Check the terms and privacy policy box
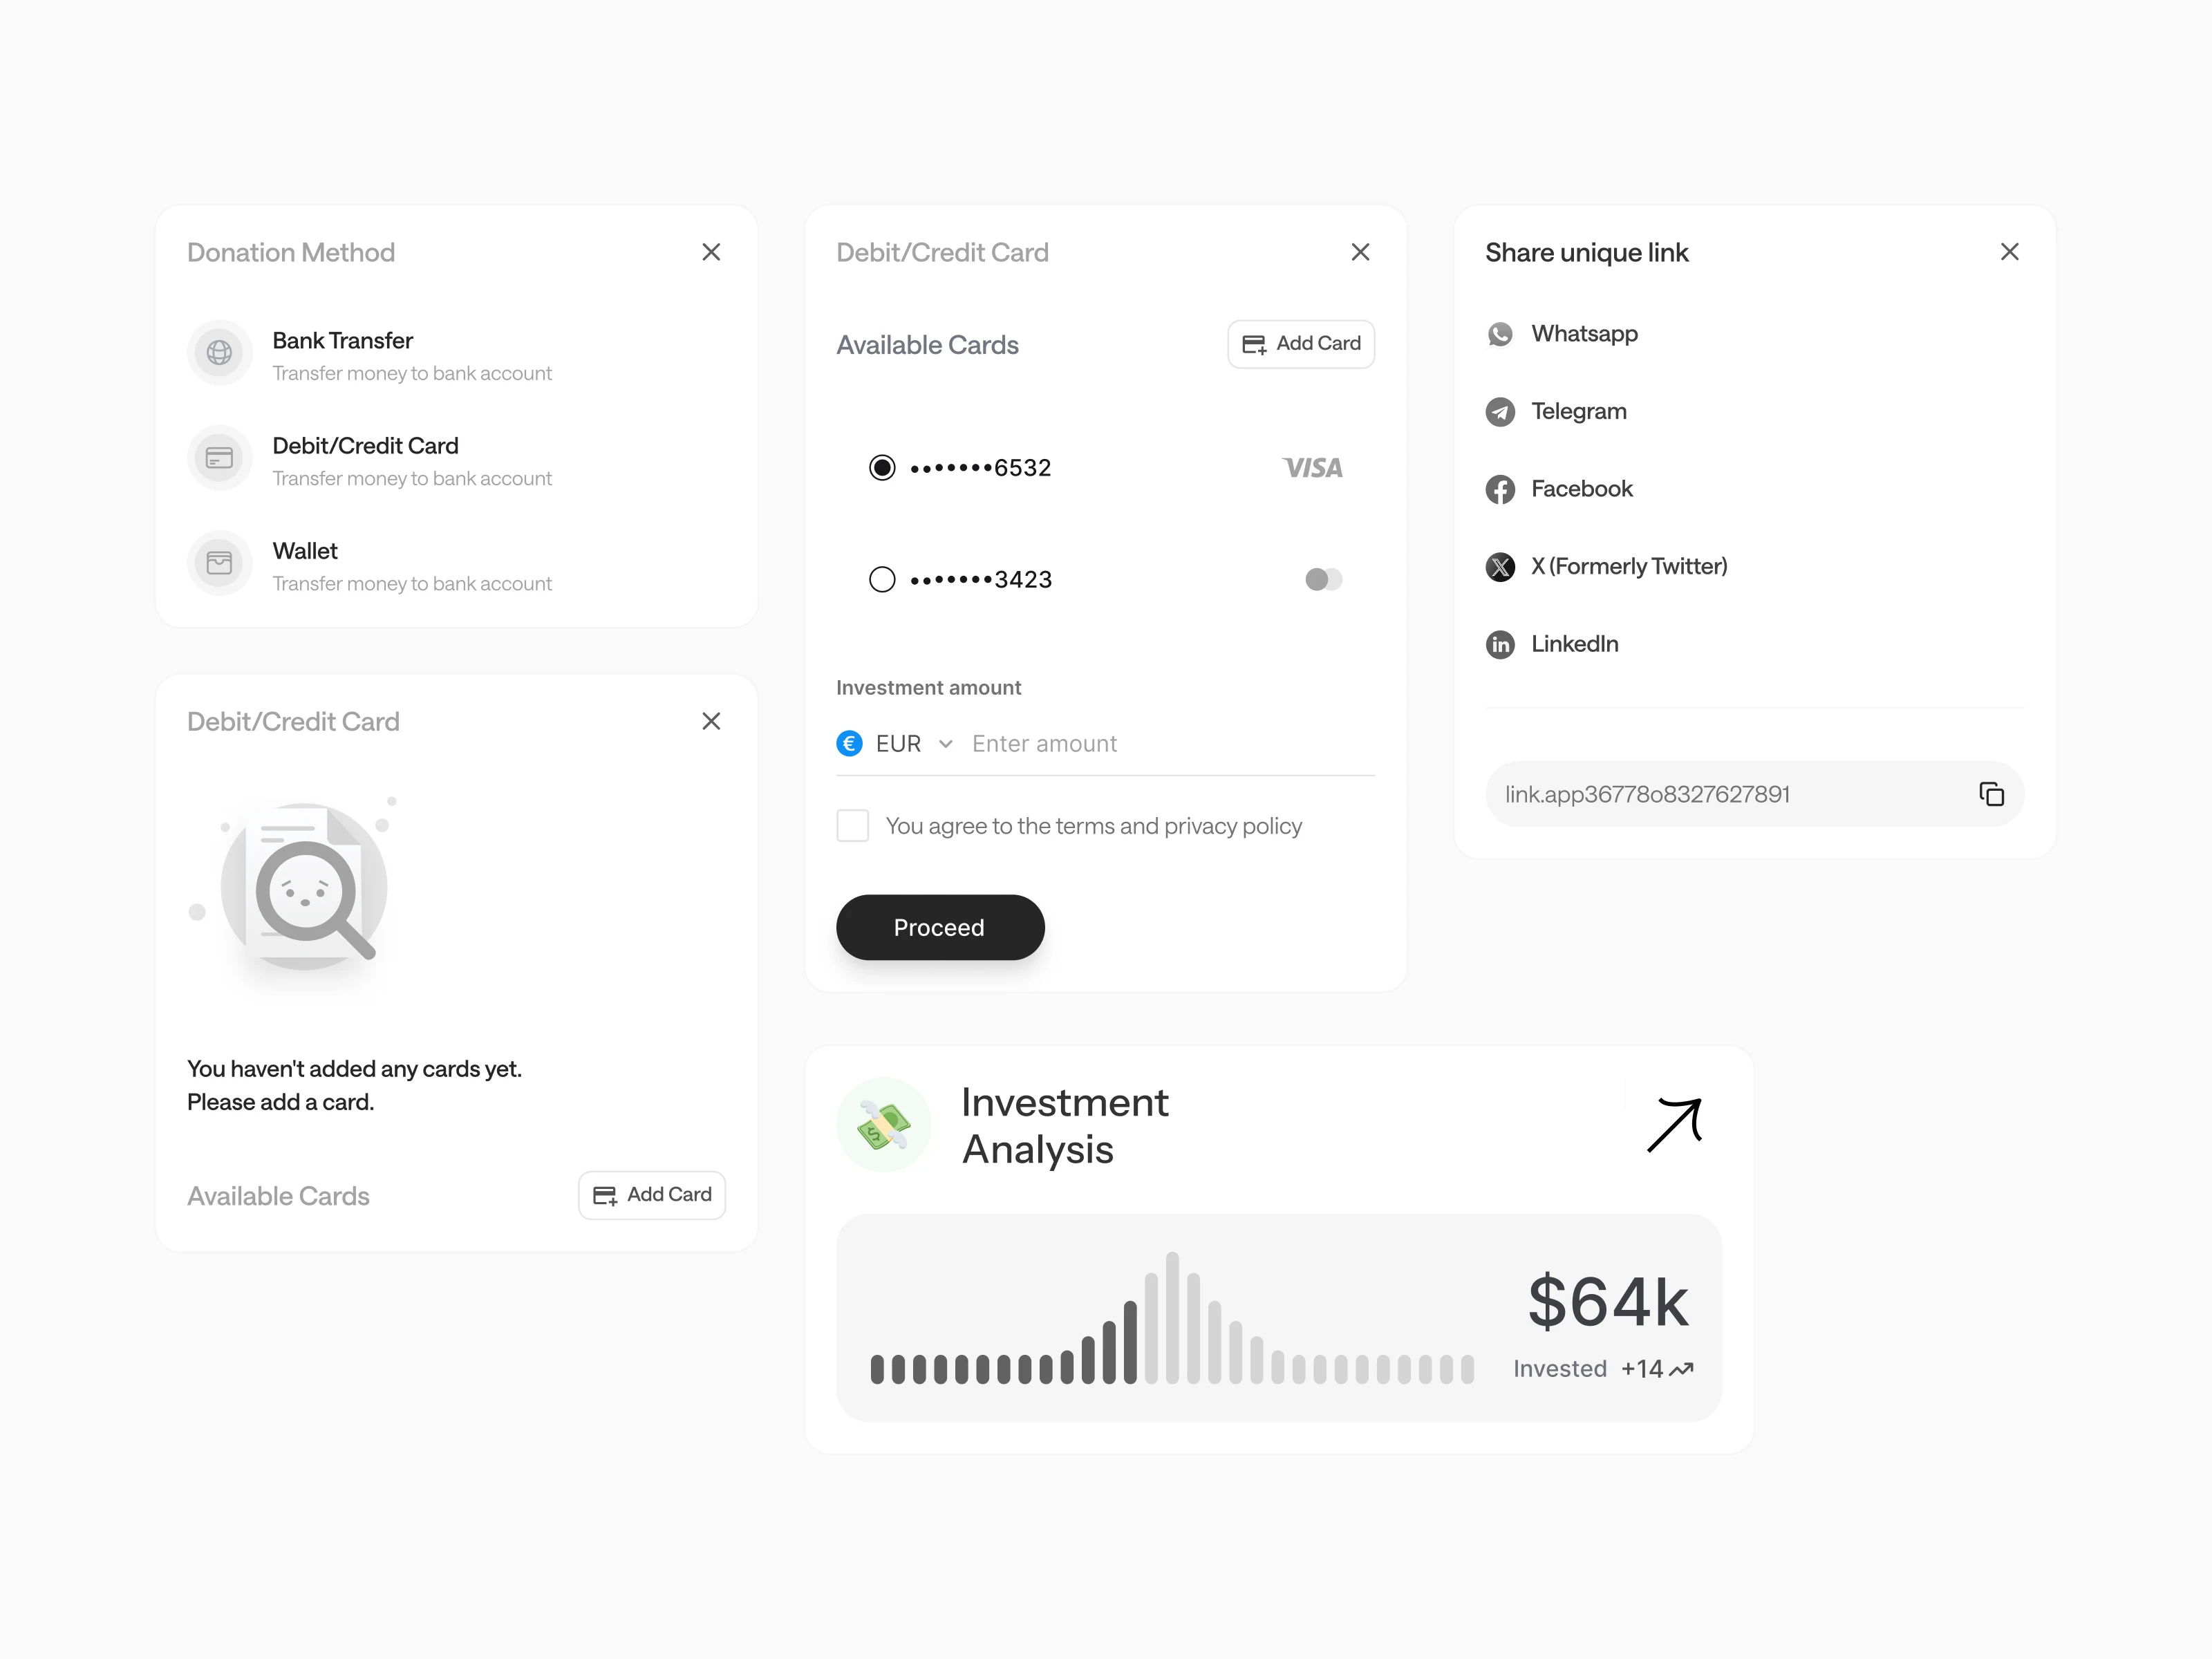Viewport: 2212px width, 1659px height. point(852,826)
